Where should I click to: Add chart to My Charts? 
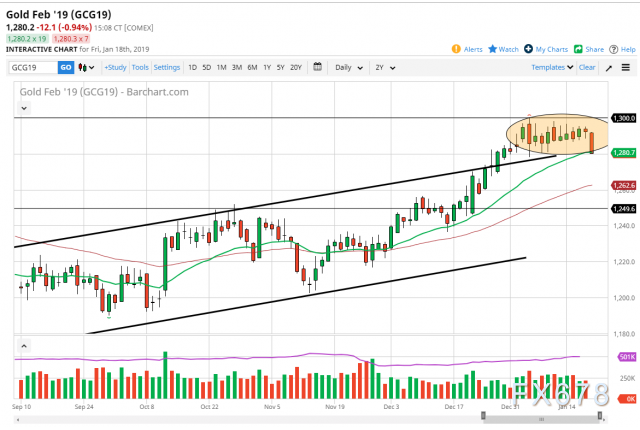pos(529,48)
